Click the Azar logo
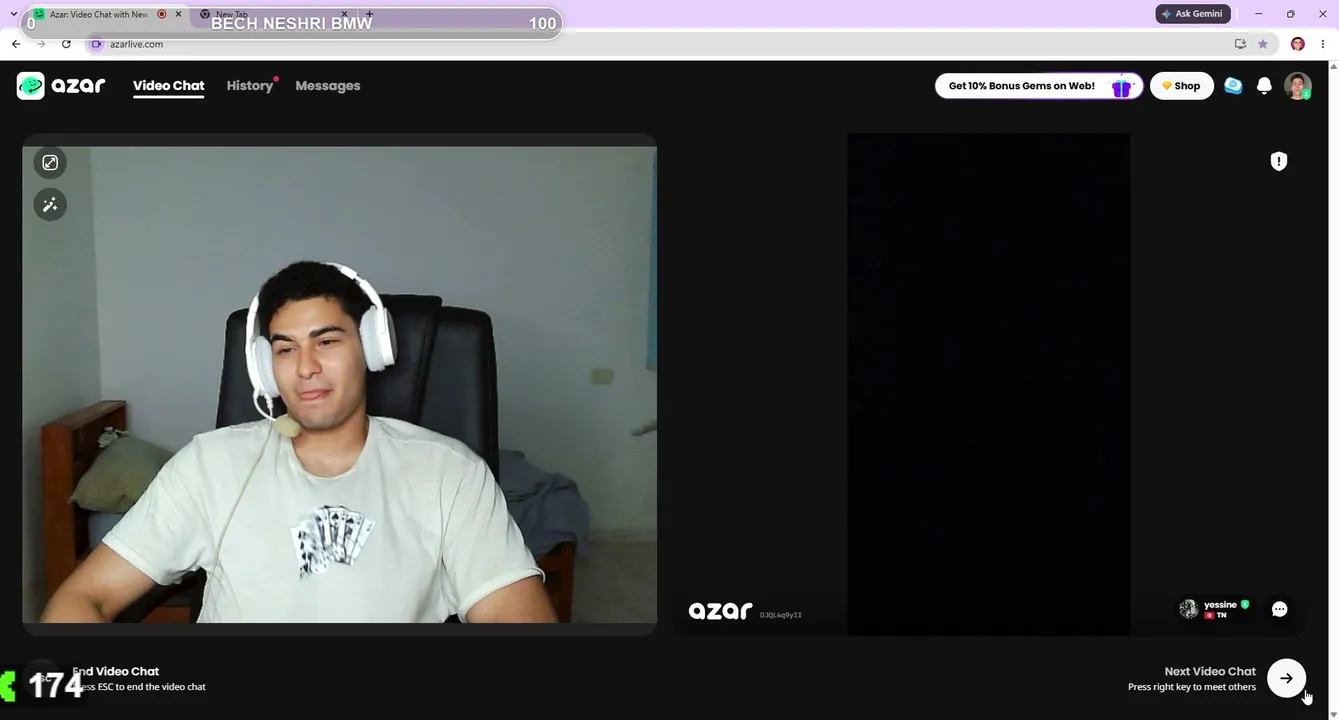This screenshot has width=1339, height=720. coord(61,86)
